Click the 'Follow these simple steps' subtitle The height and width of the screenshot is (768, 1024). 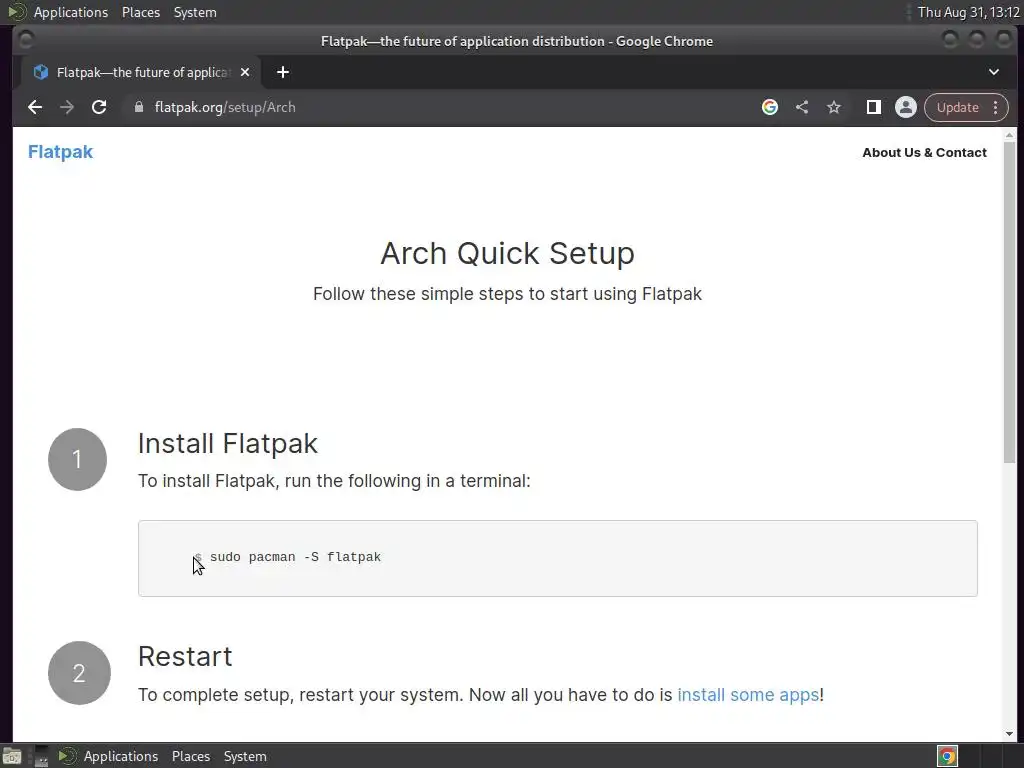[x=507, y=294]
